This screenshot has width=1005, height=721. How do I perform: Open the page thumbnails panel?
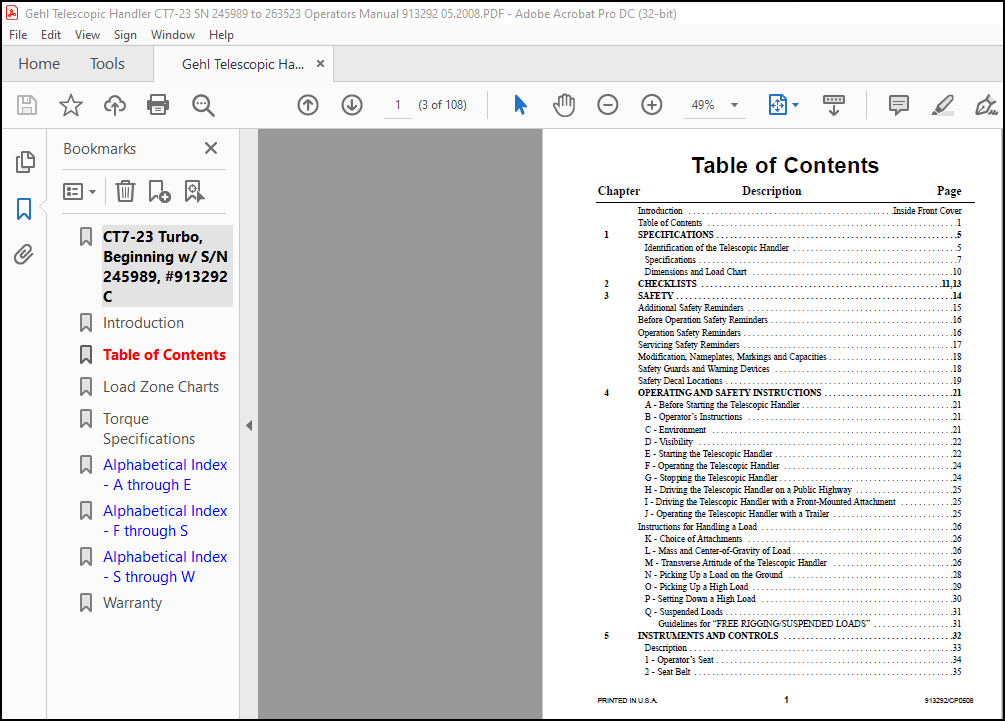(25, 162)
